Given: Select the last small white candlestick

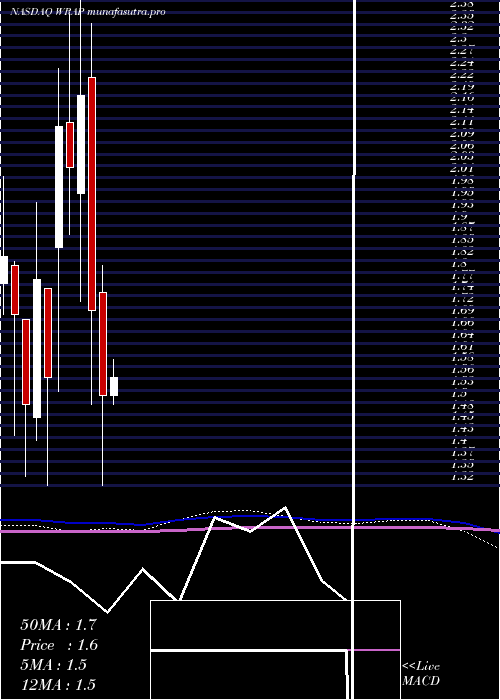Looking at the screenshot, I should 114,386.
